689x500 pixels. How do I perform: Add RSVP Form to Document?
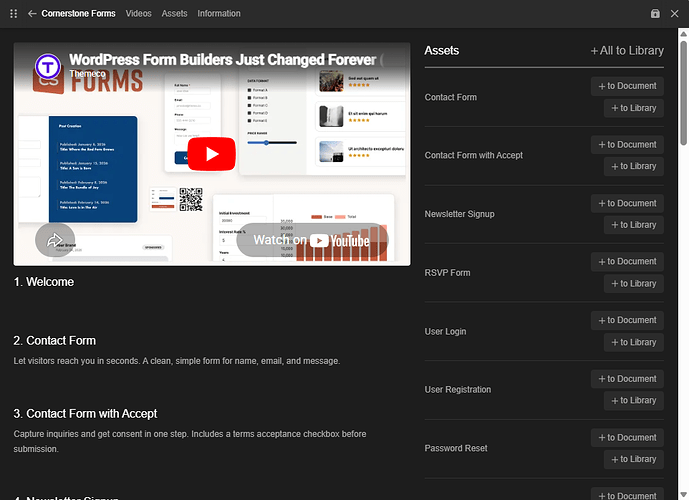pyautogui.click(x=627, y=262)
